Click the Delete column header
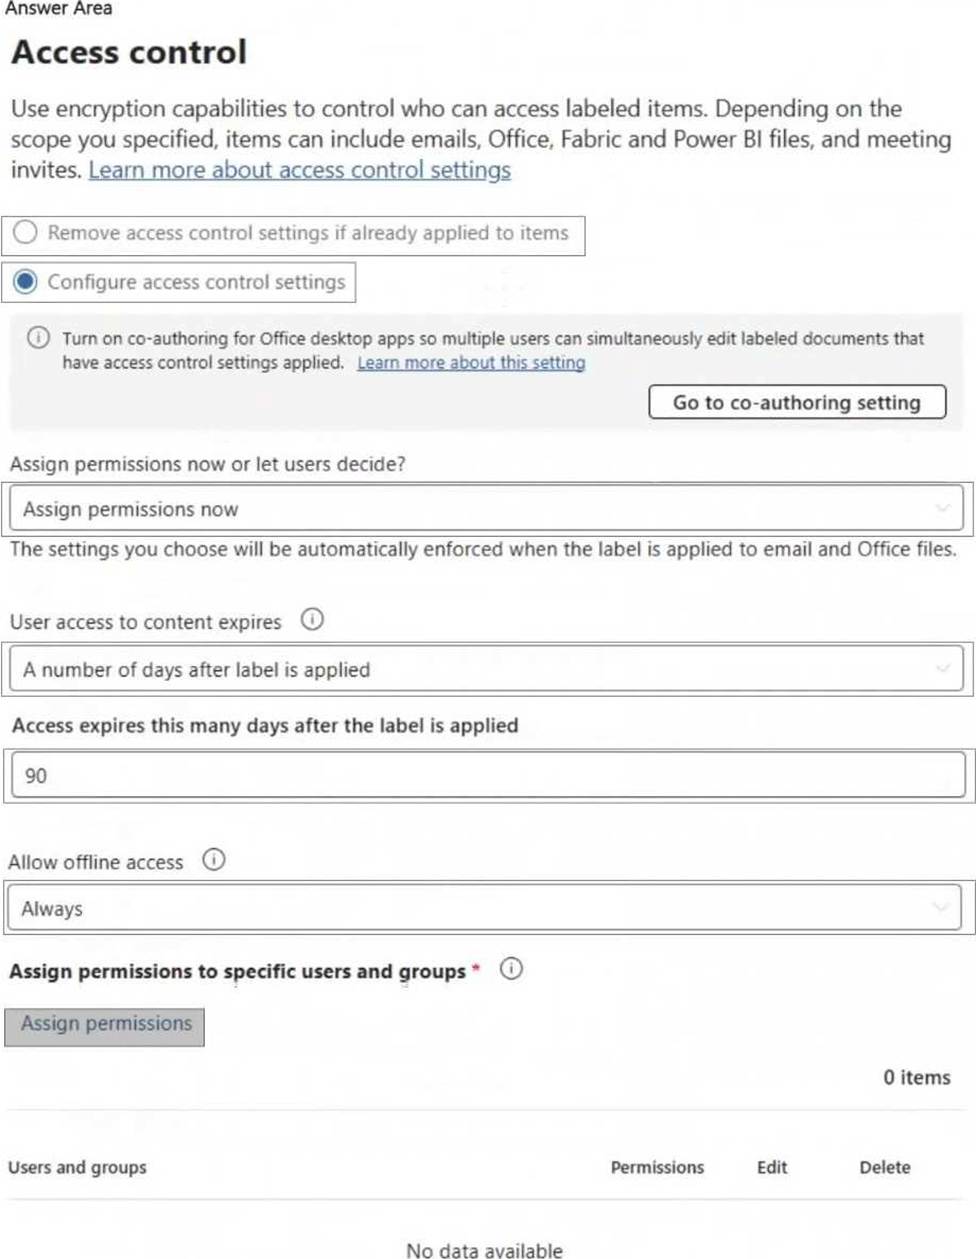This screenshot has width=976, height=1259. point(885,1167)
